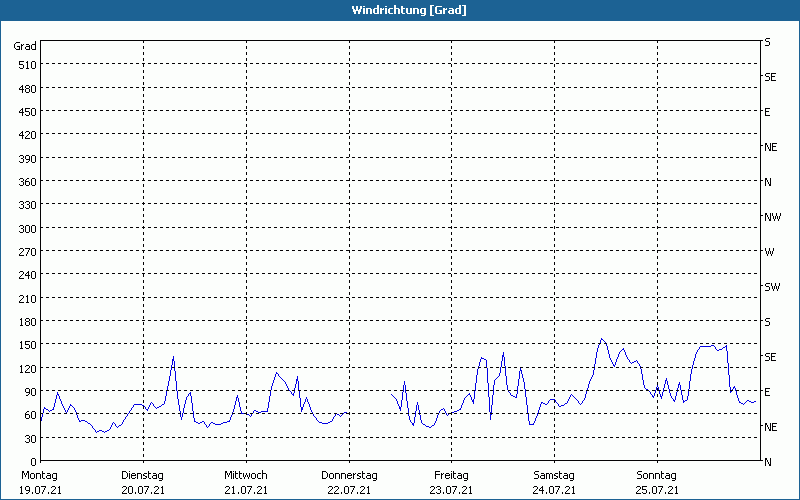This screenshot has width=800, height=500.
Task: Pick the date 22.07.21
Action: pos(349,491)
